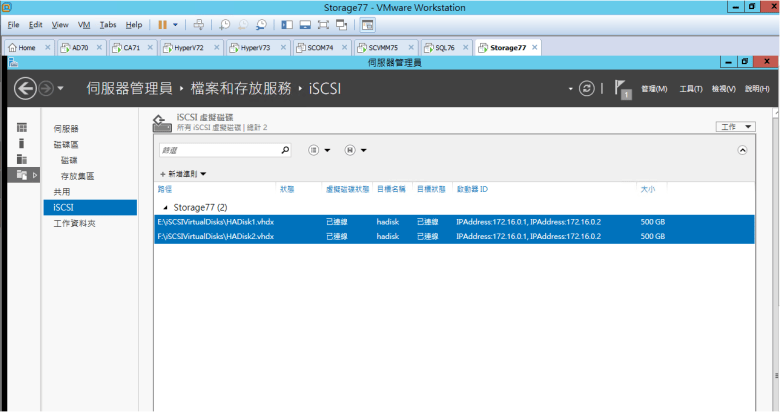The width and height of the screenshot is (780, 412).
Task: Select 存放集區 in the navigation pane
Action: (x=77, y=176)
